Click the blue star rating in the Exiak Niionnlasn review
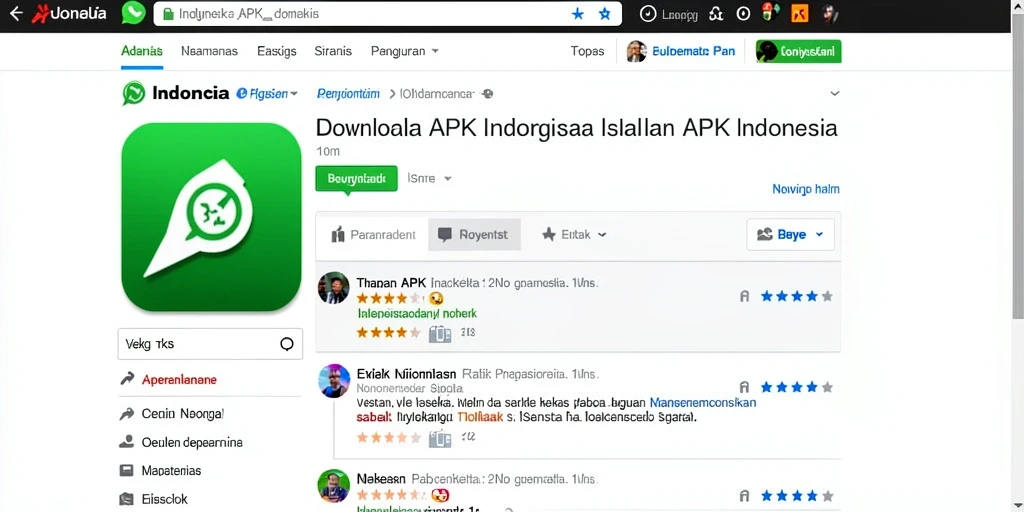The height and width of the screenshot is (512, 1024). pyautogui.click(x=797, y=387)
